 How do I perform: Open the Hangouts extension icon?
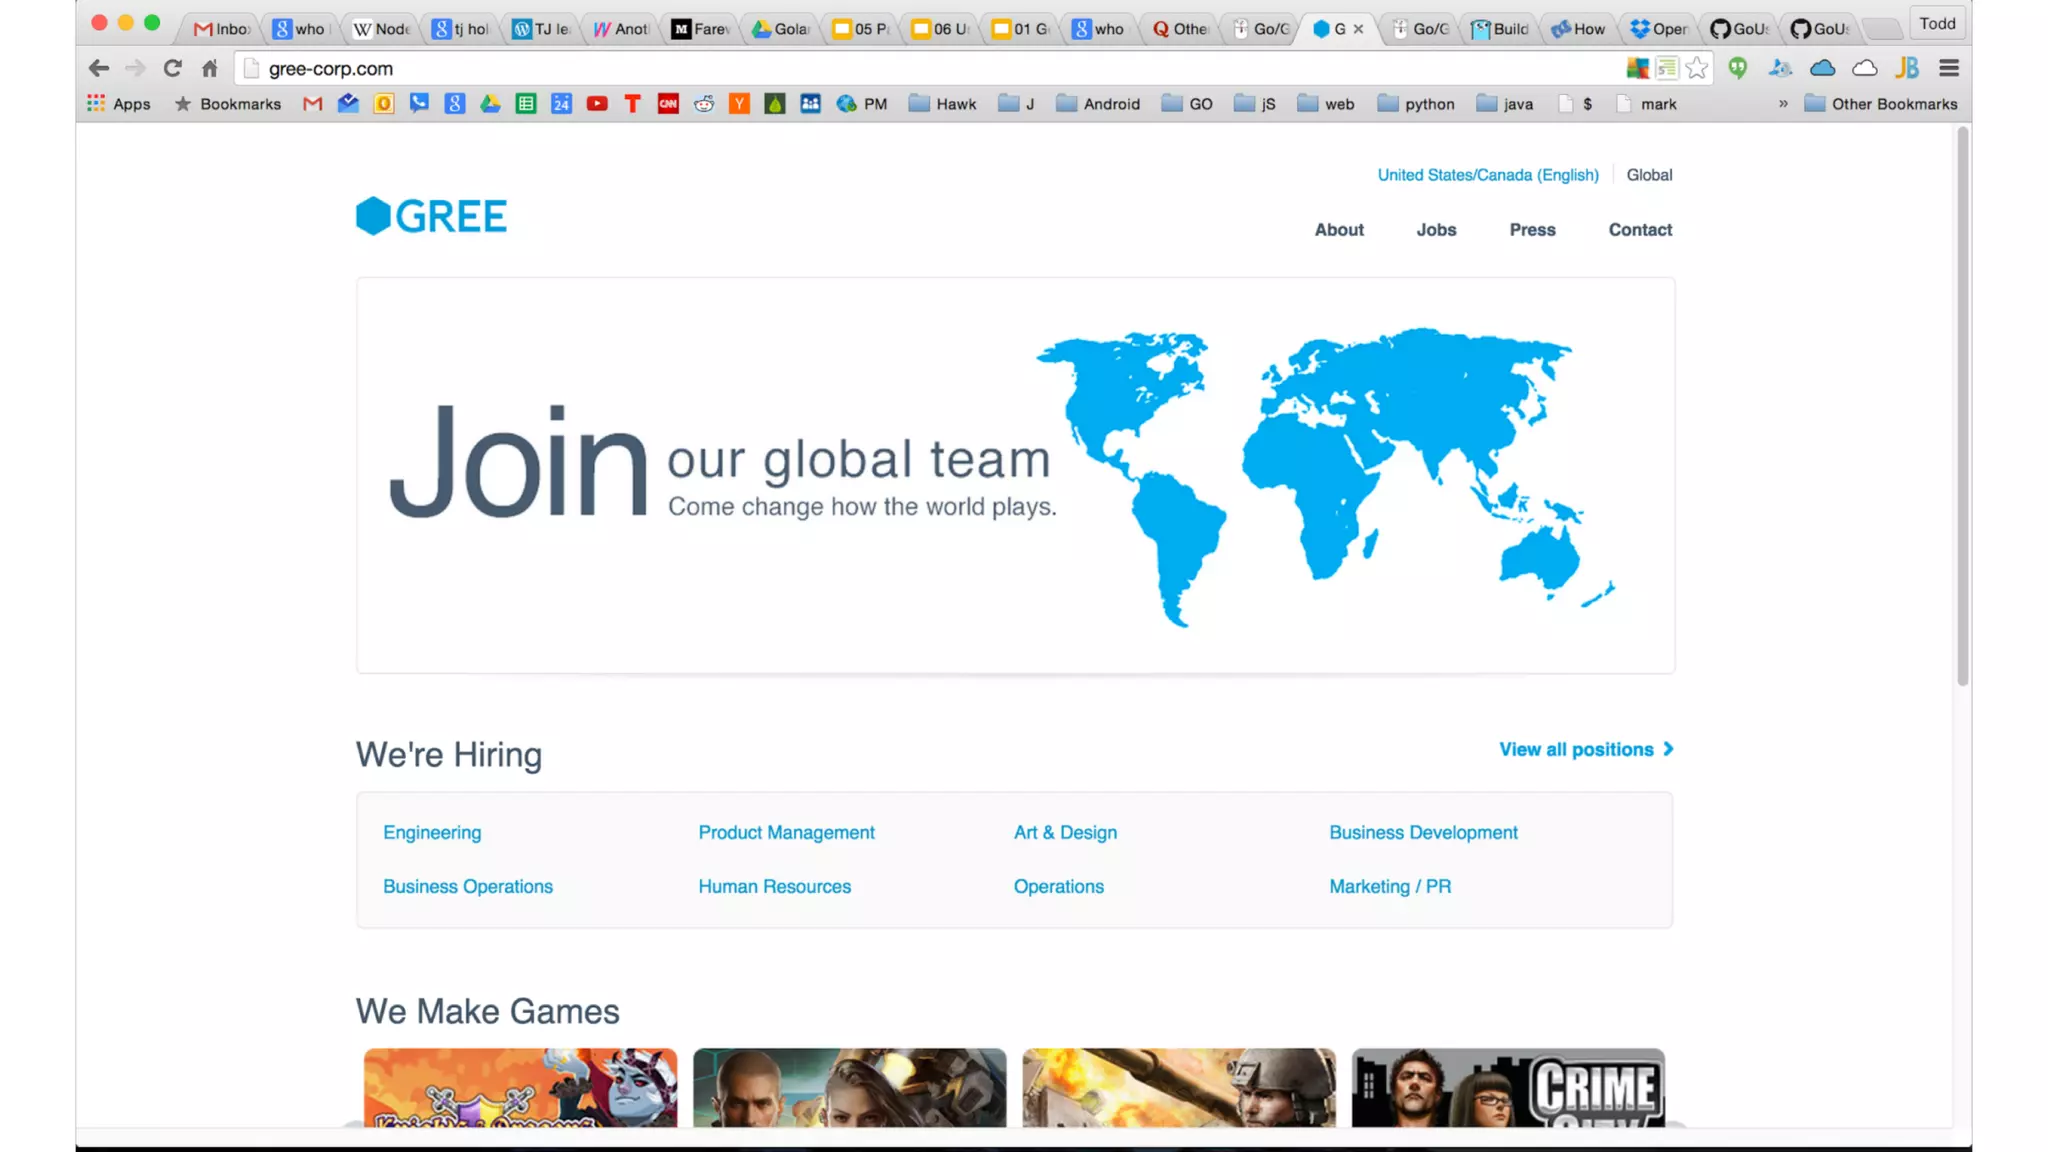point(1738,68)
